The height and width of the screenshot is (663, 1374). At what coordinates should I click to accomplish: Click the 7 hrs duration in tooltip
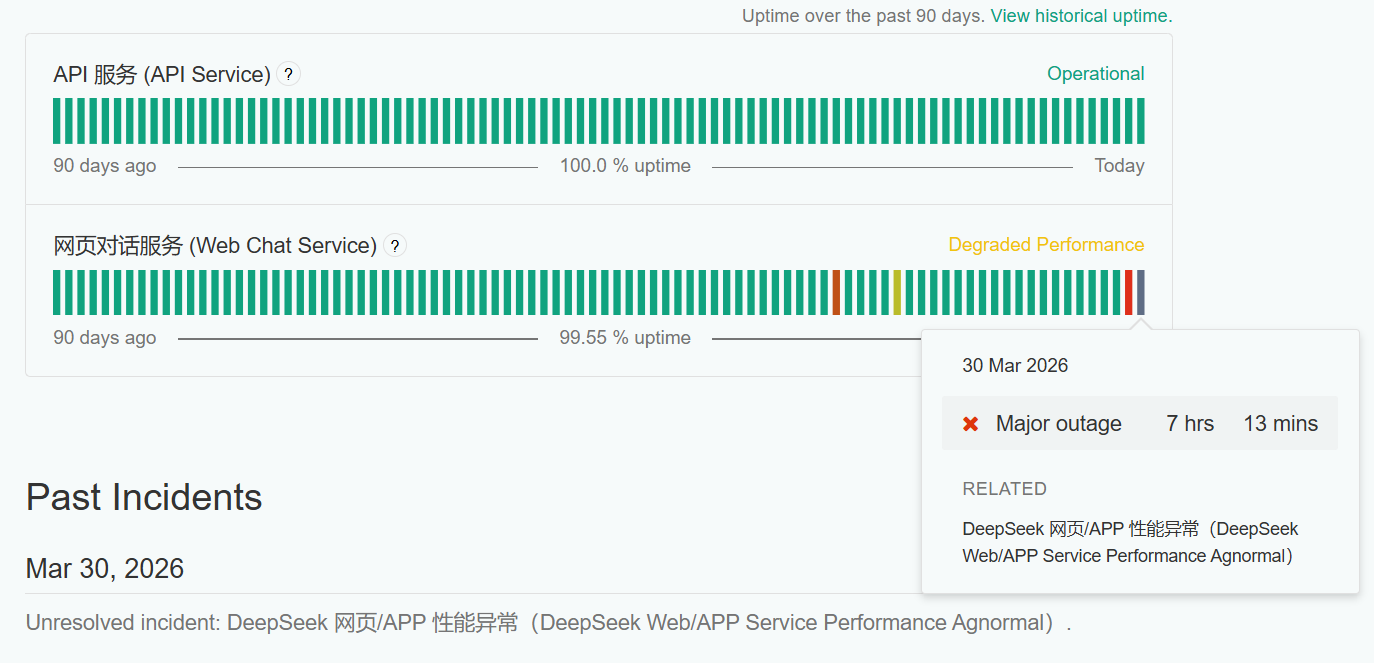[1190, 424]
